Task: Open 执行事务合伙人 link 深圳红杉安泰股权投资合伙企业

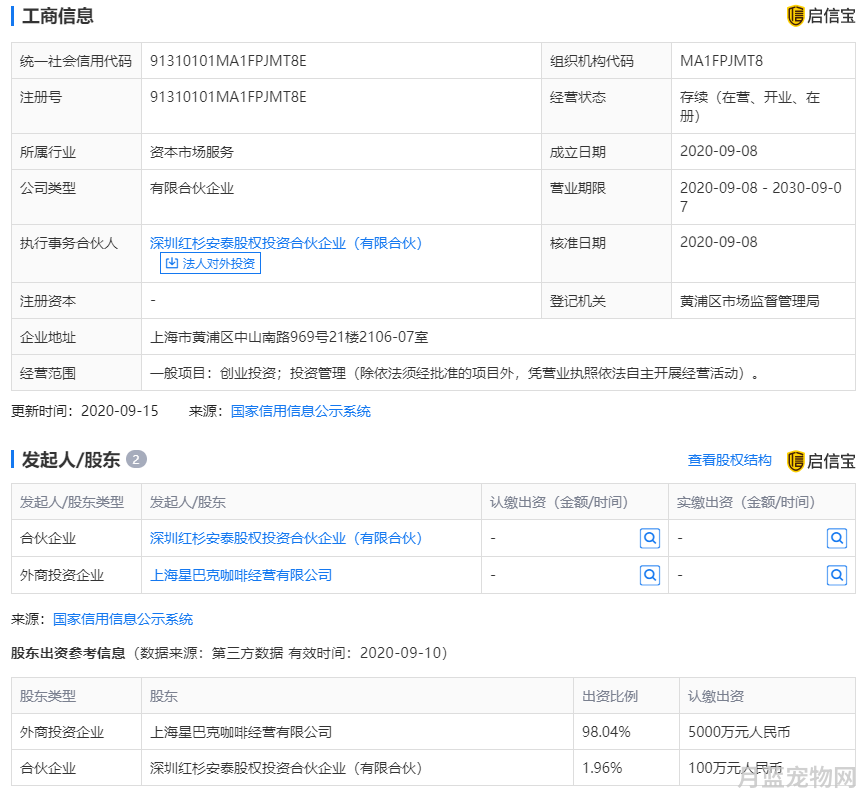Action: [286, 243]
